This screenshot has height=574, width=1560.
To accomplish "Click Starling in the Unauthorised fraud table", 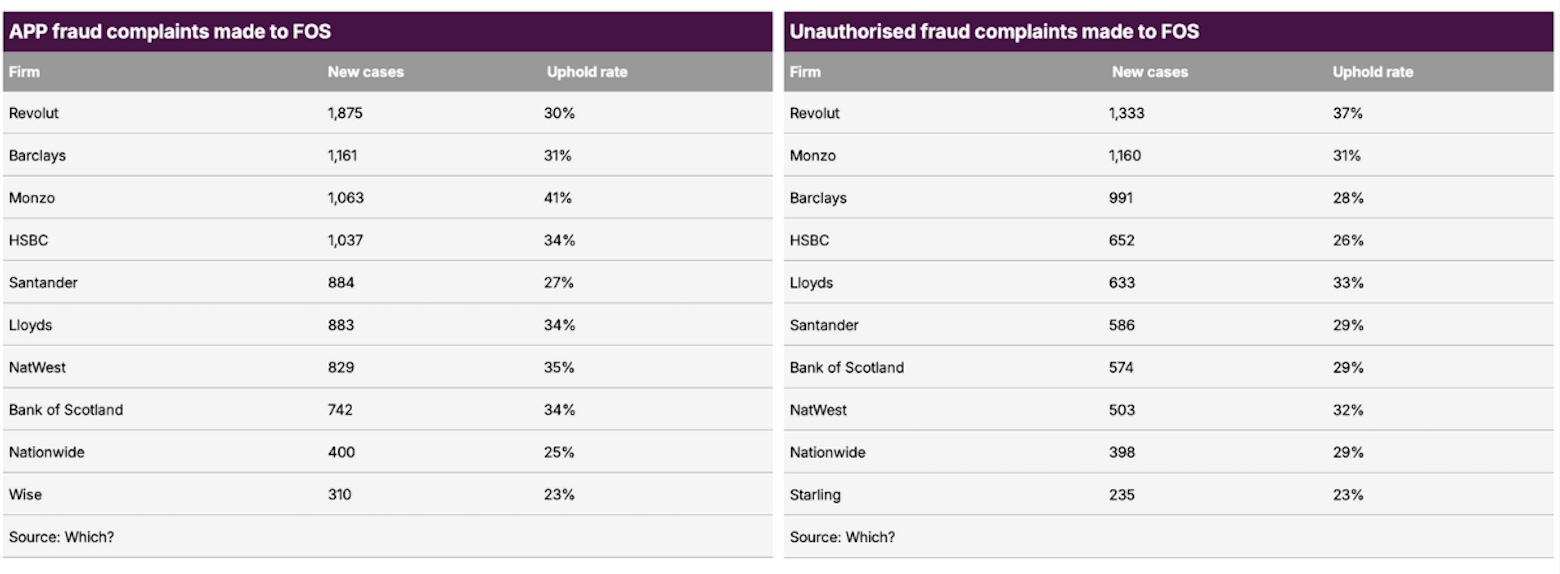I will tap(815, 495).
